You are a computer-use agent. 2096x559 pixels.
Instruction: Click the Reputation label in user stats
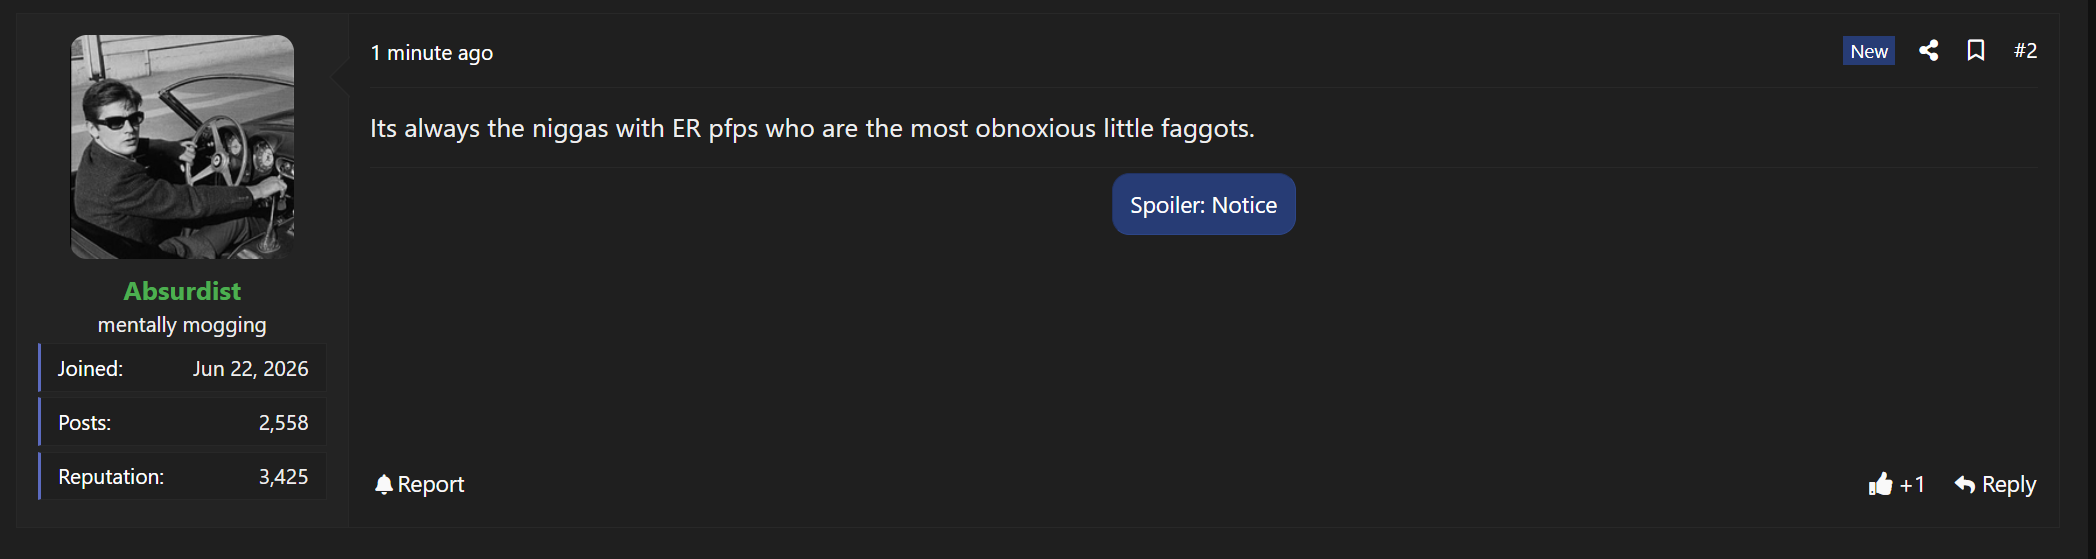[x=111, y=477]
